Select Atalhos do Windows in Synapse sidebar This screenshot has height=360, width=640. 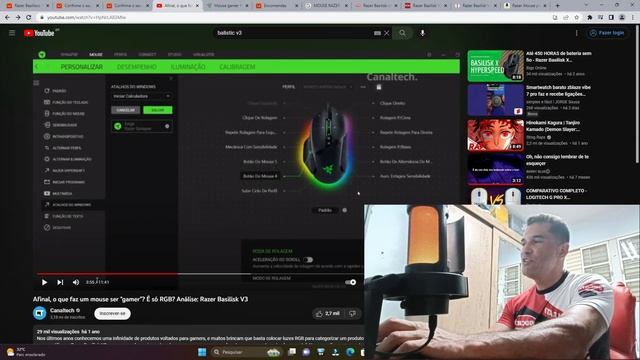point(67,205)
